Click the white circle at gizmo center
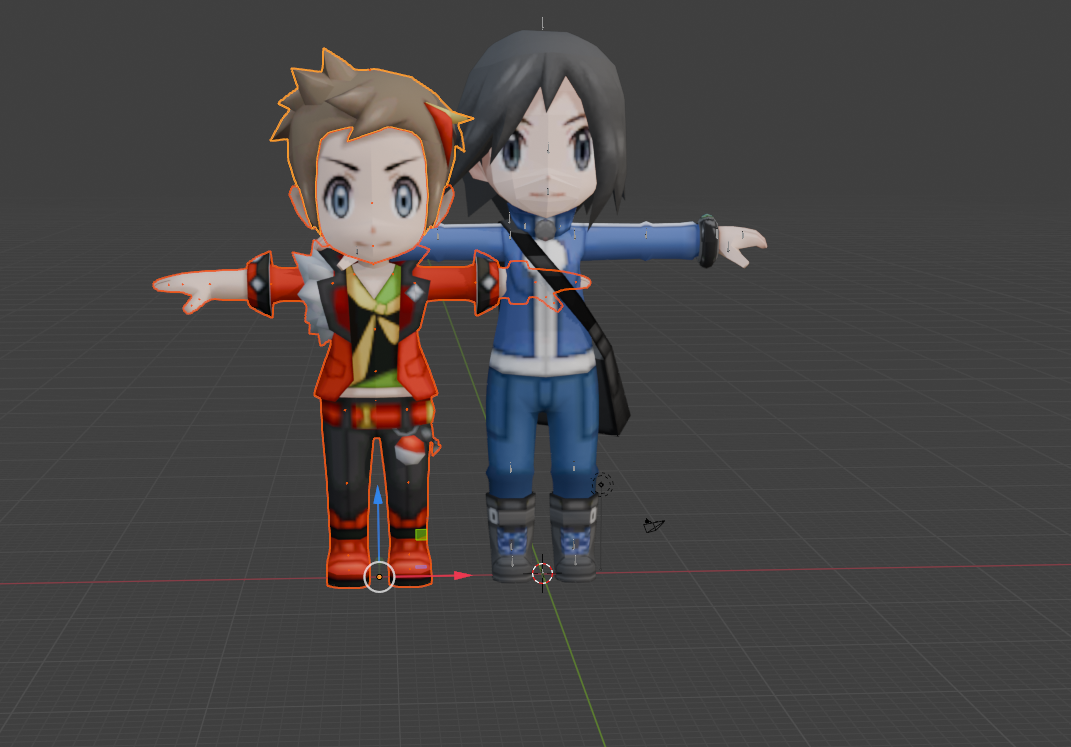This screenshot has height=747, width=1071. click(379, 577)
